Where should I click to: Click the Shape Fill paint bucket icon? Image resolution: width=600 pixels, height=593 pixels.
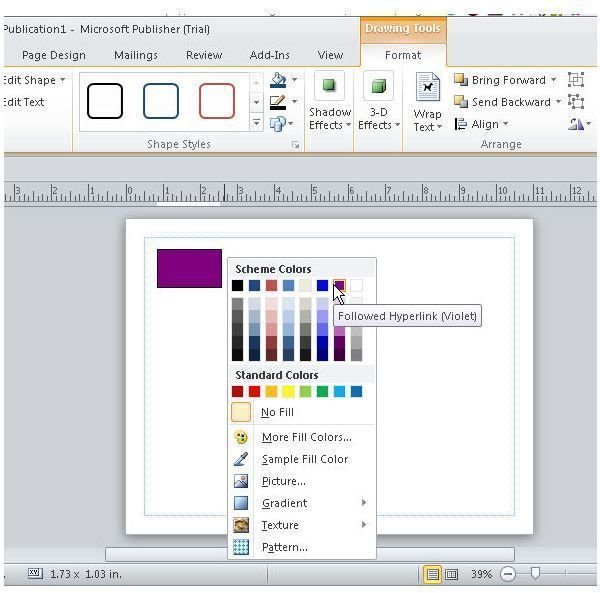279,80
